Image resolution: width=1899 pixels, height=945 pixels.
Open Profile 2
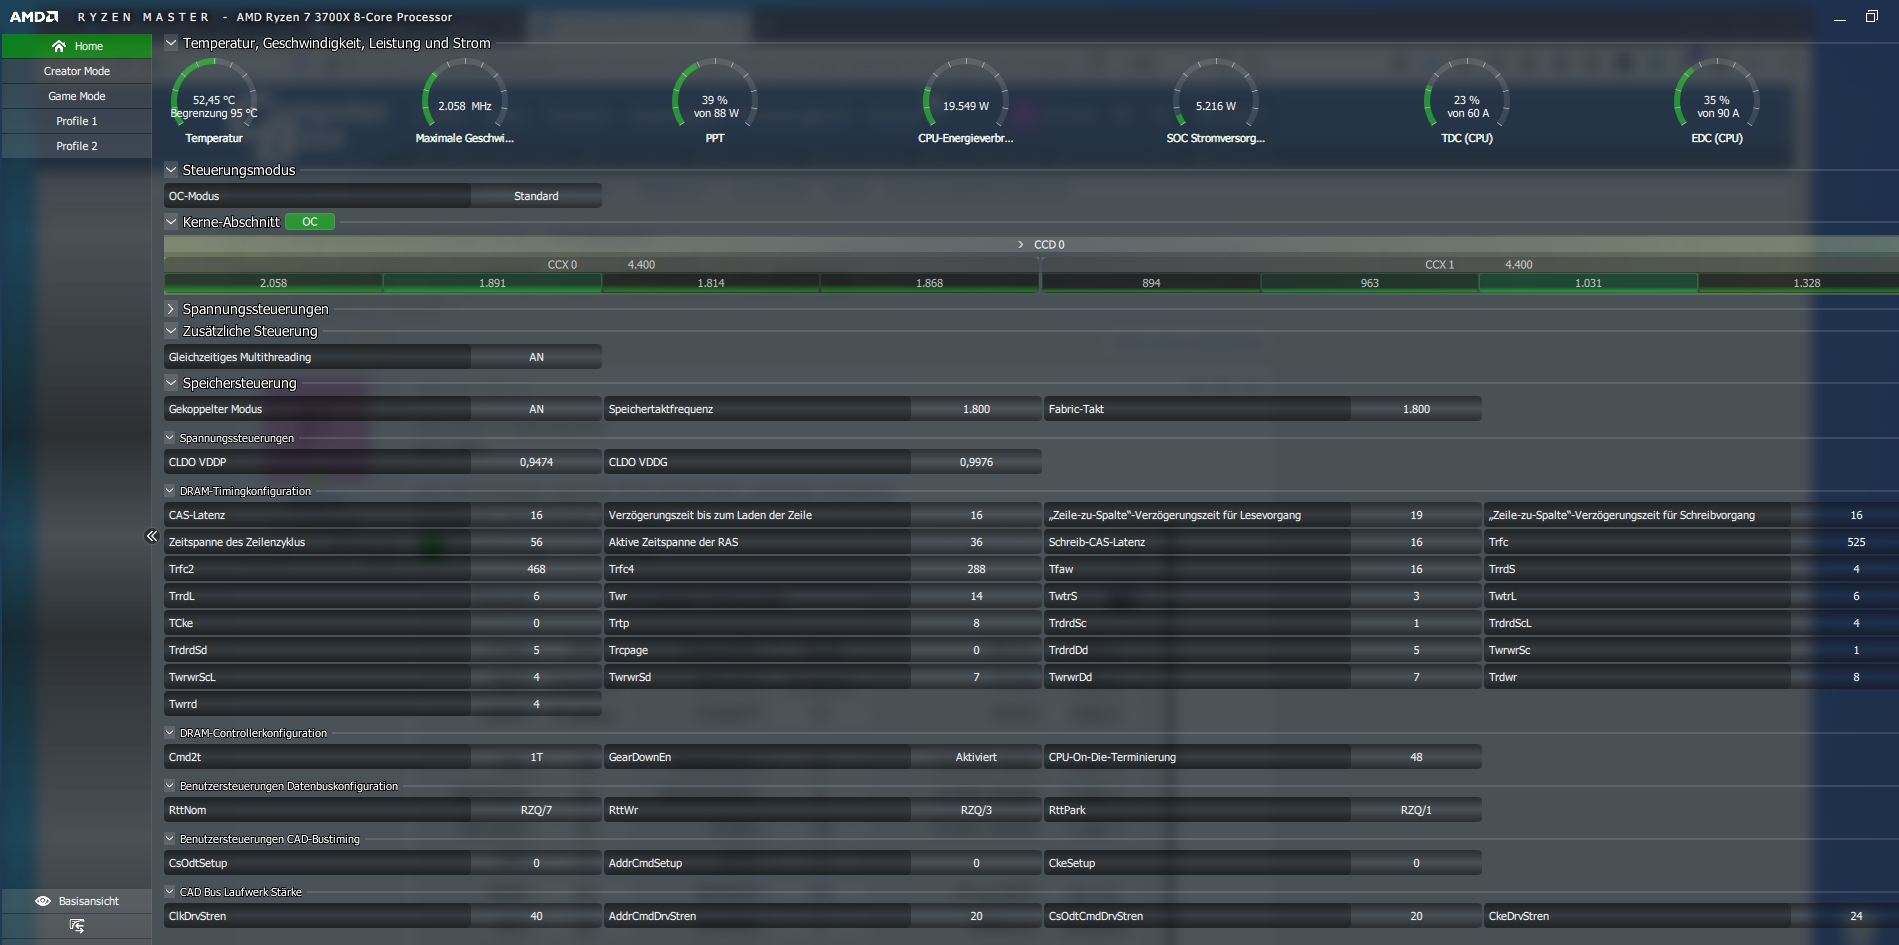click(x=77, y=146)
